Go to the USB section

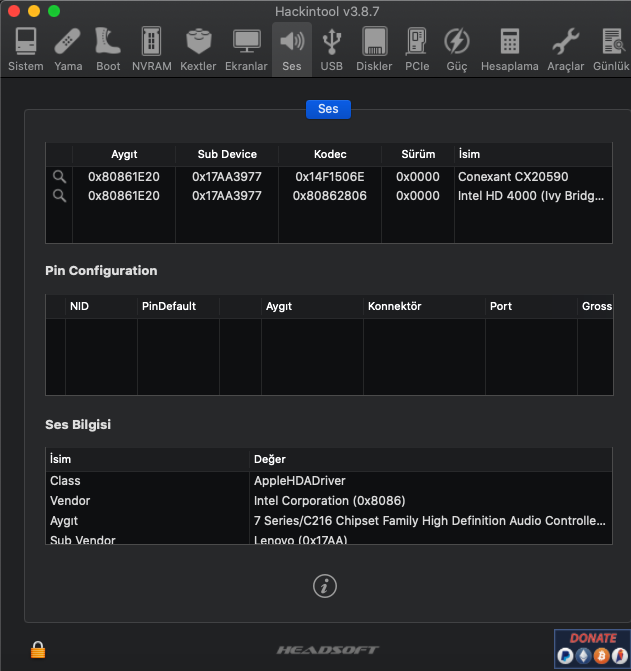[331, 49]
